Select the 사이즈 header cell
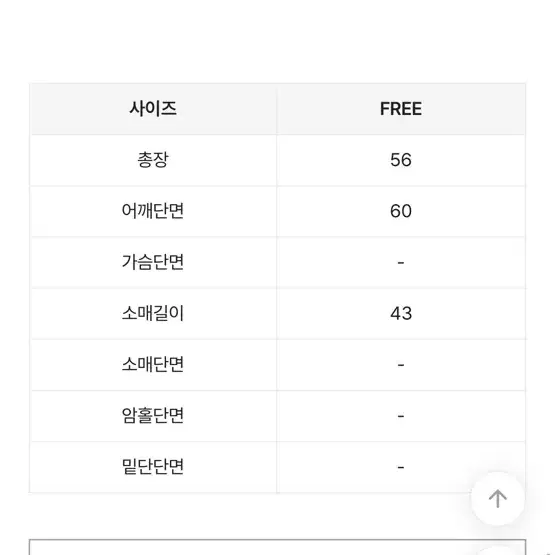 coord(153,109)
